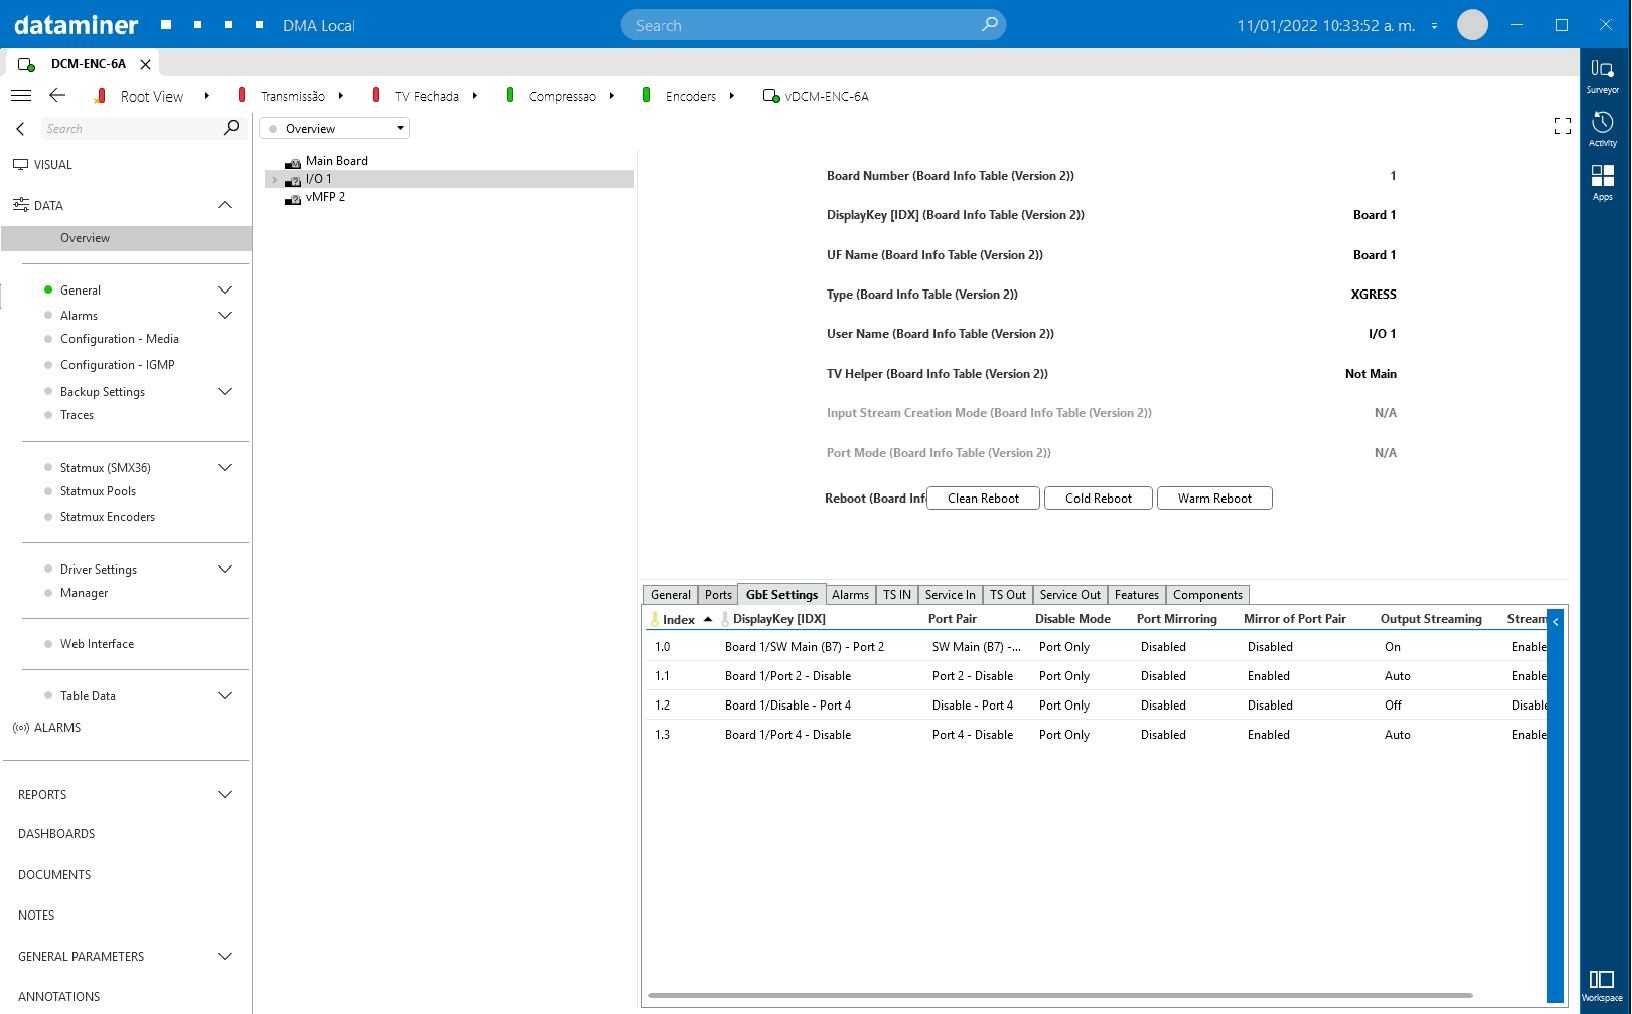Open the Activity panel icon
Screen dimensions: 1632x1014
click(1602, 129)
